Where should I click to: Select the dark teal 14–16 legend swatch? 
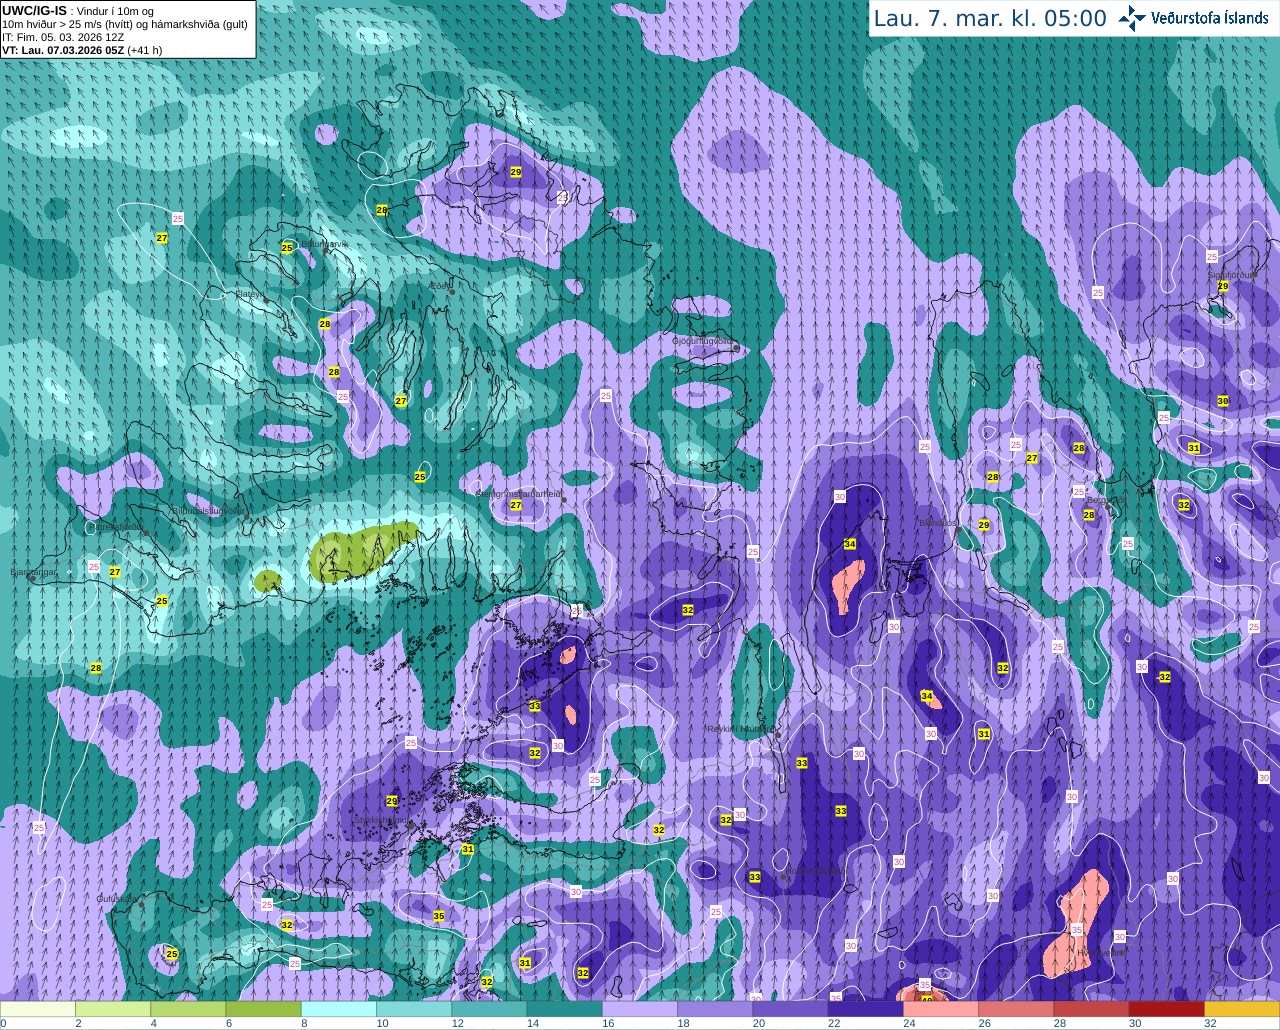[565, 1009]
